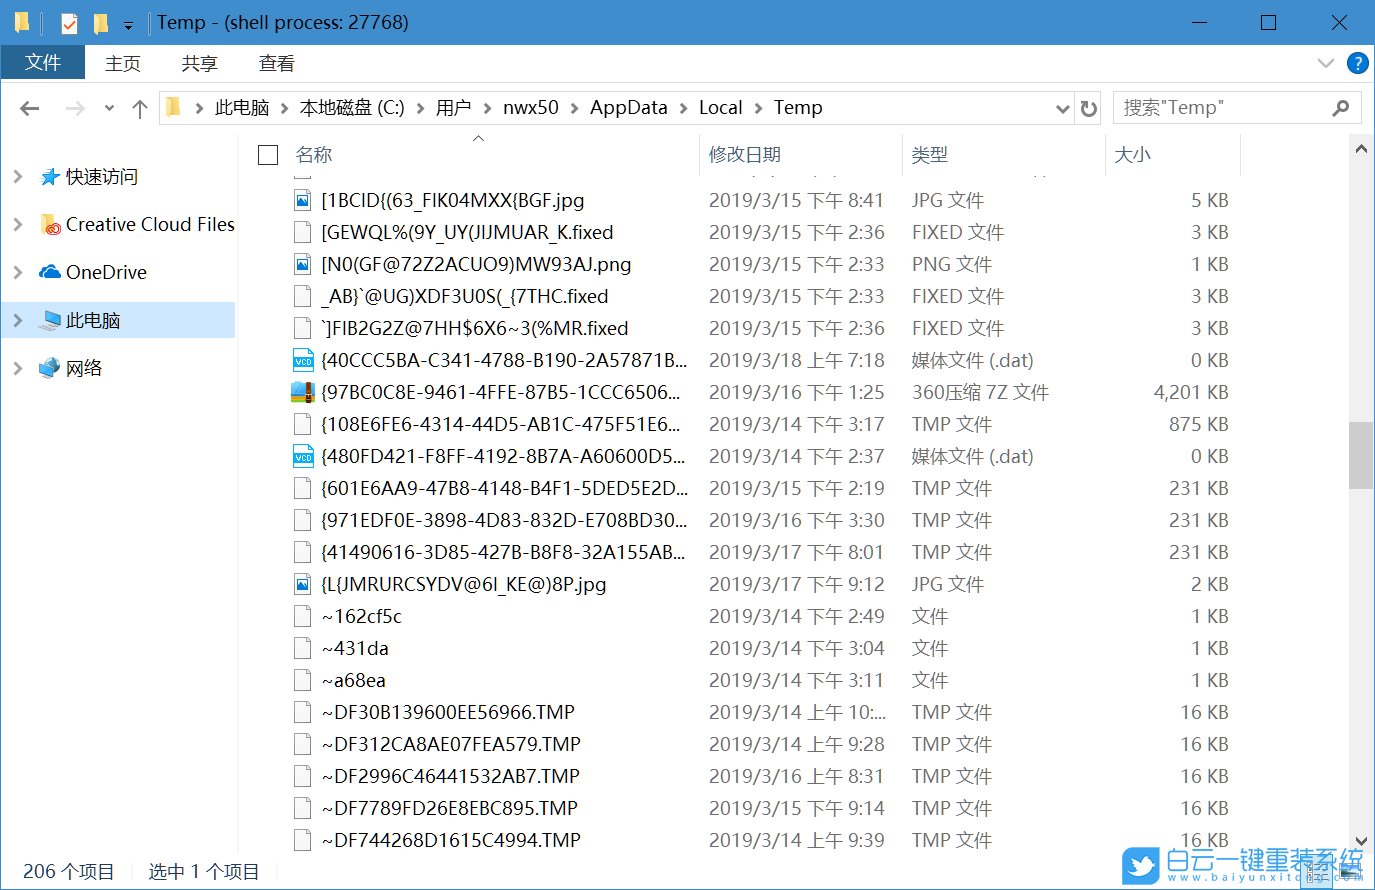Click the refresh icon beside address bar
Image resolution: width=1375 pixels, height=890 pixels.
pos(1088,107)
